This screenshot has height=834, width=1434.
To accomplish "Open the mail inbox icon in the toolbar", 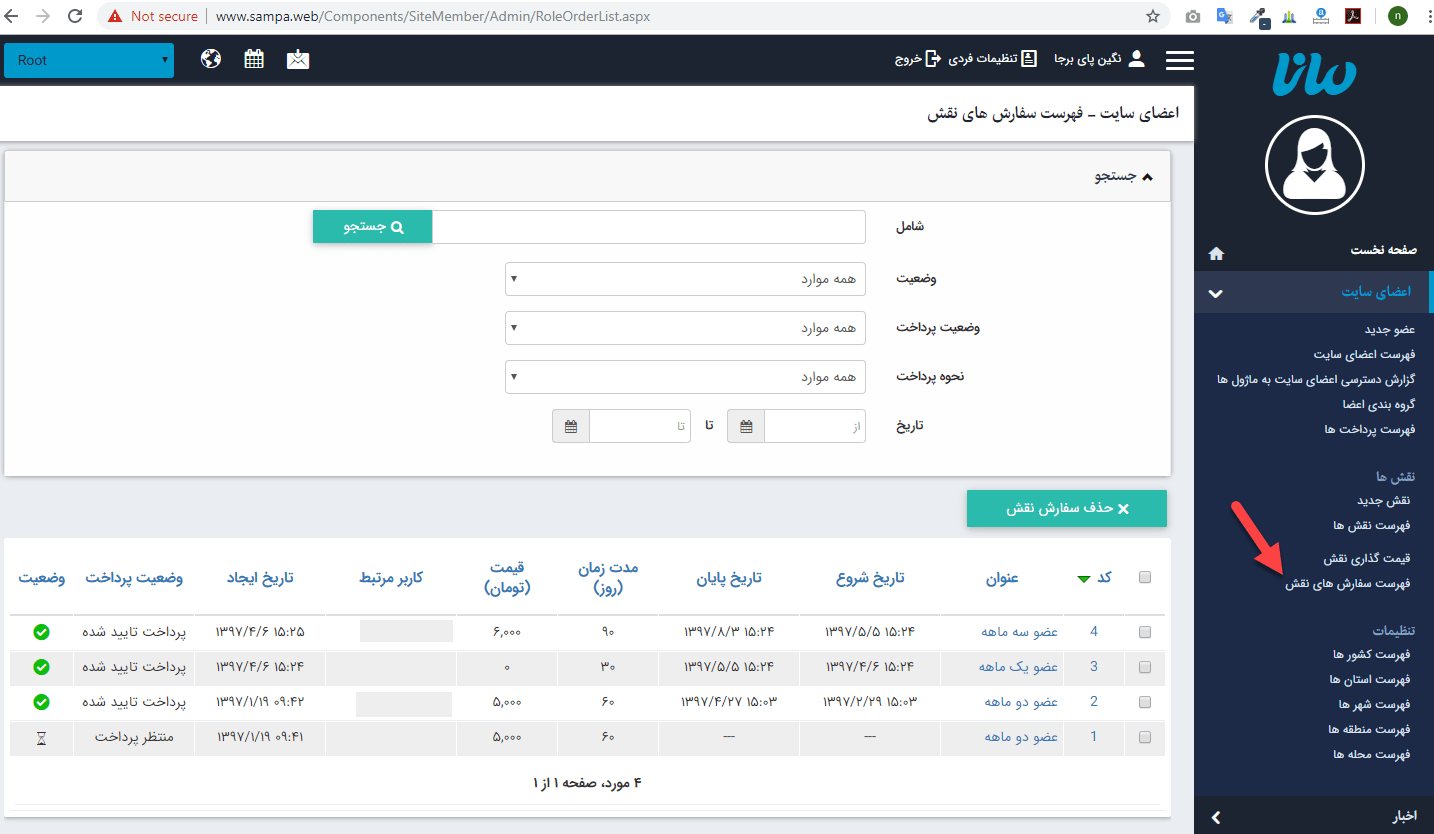I will 297,59.
